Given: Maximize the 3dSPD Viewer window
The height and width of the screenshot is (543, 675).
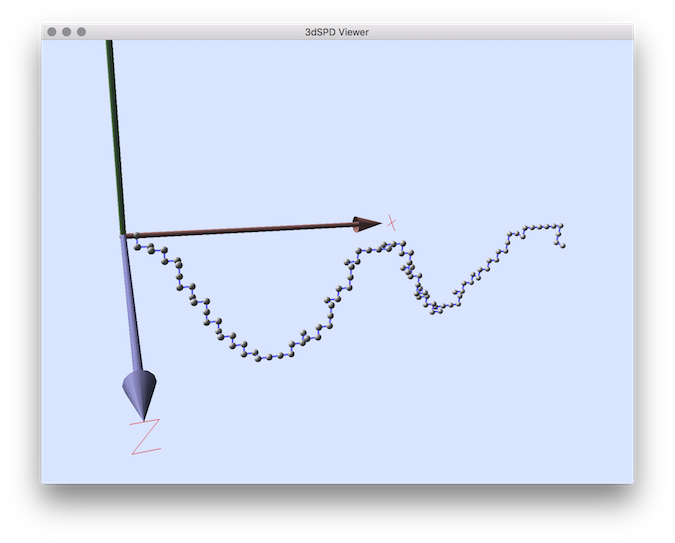Looking at the screenshot, I should click(82, 32).
